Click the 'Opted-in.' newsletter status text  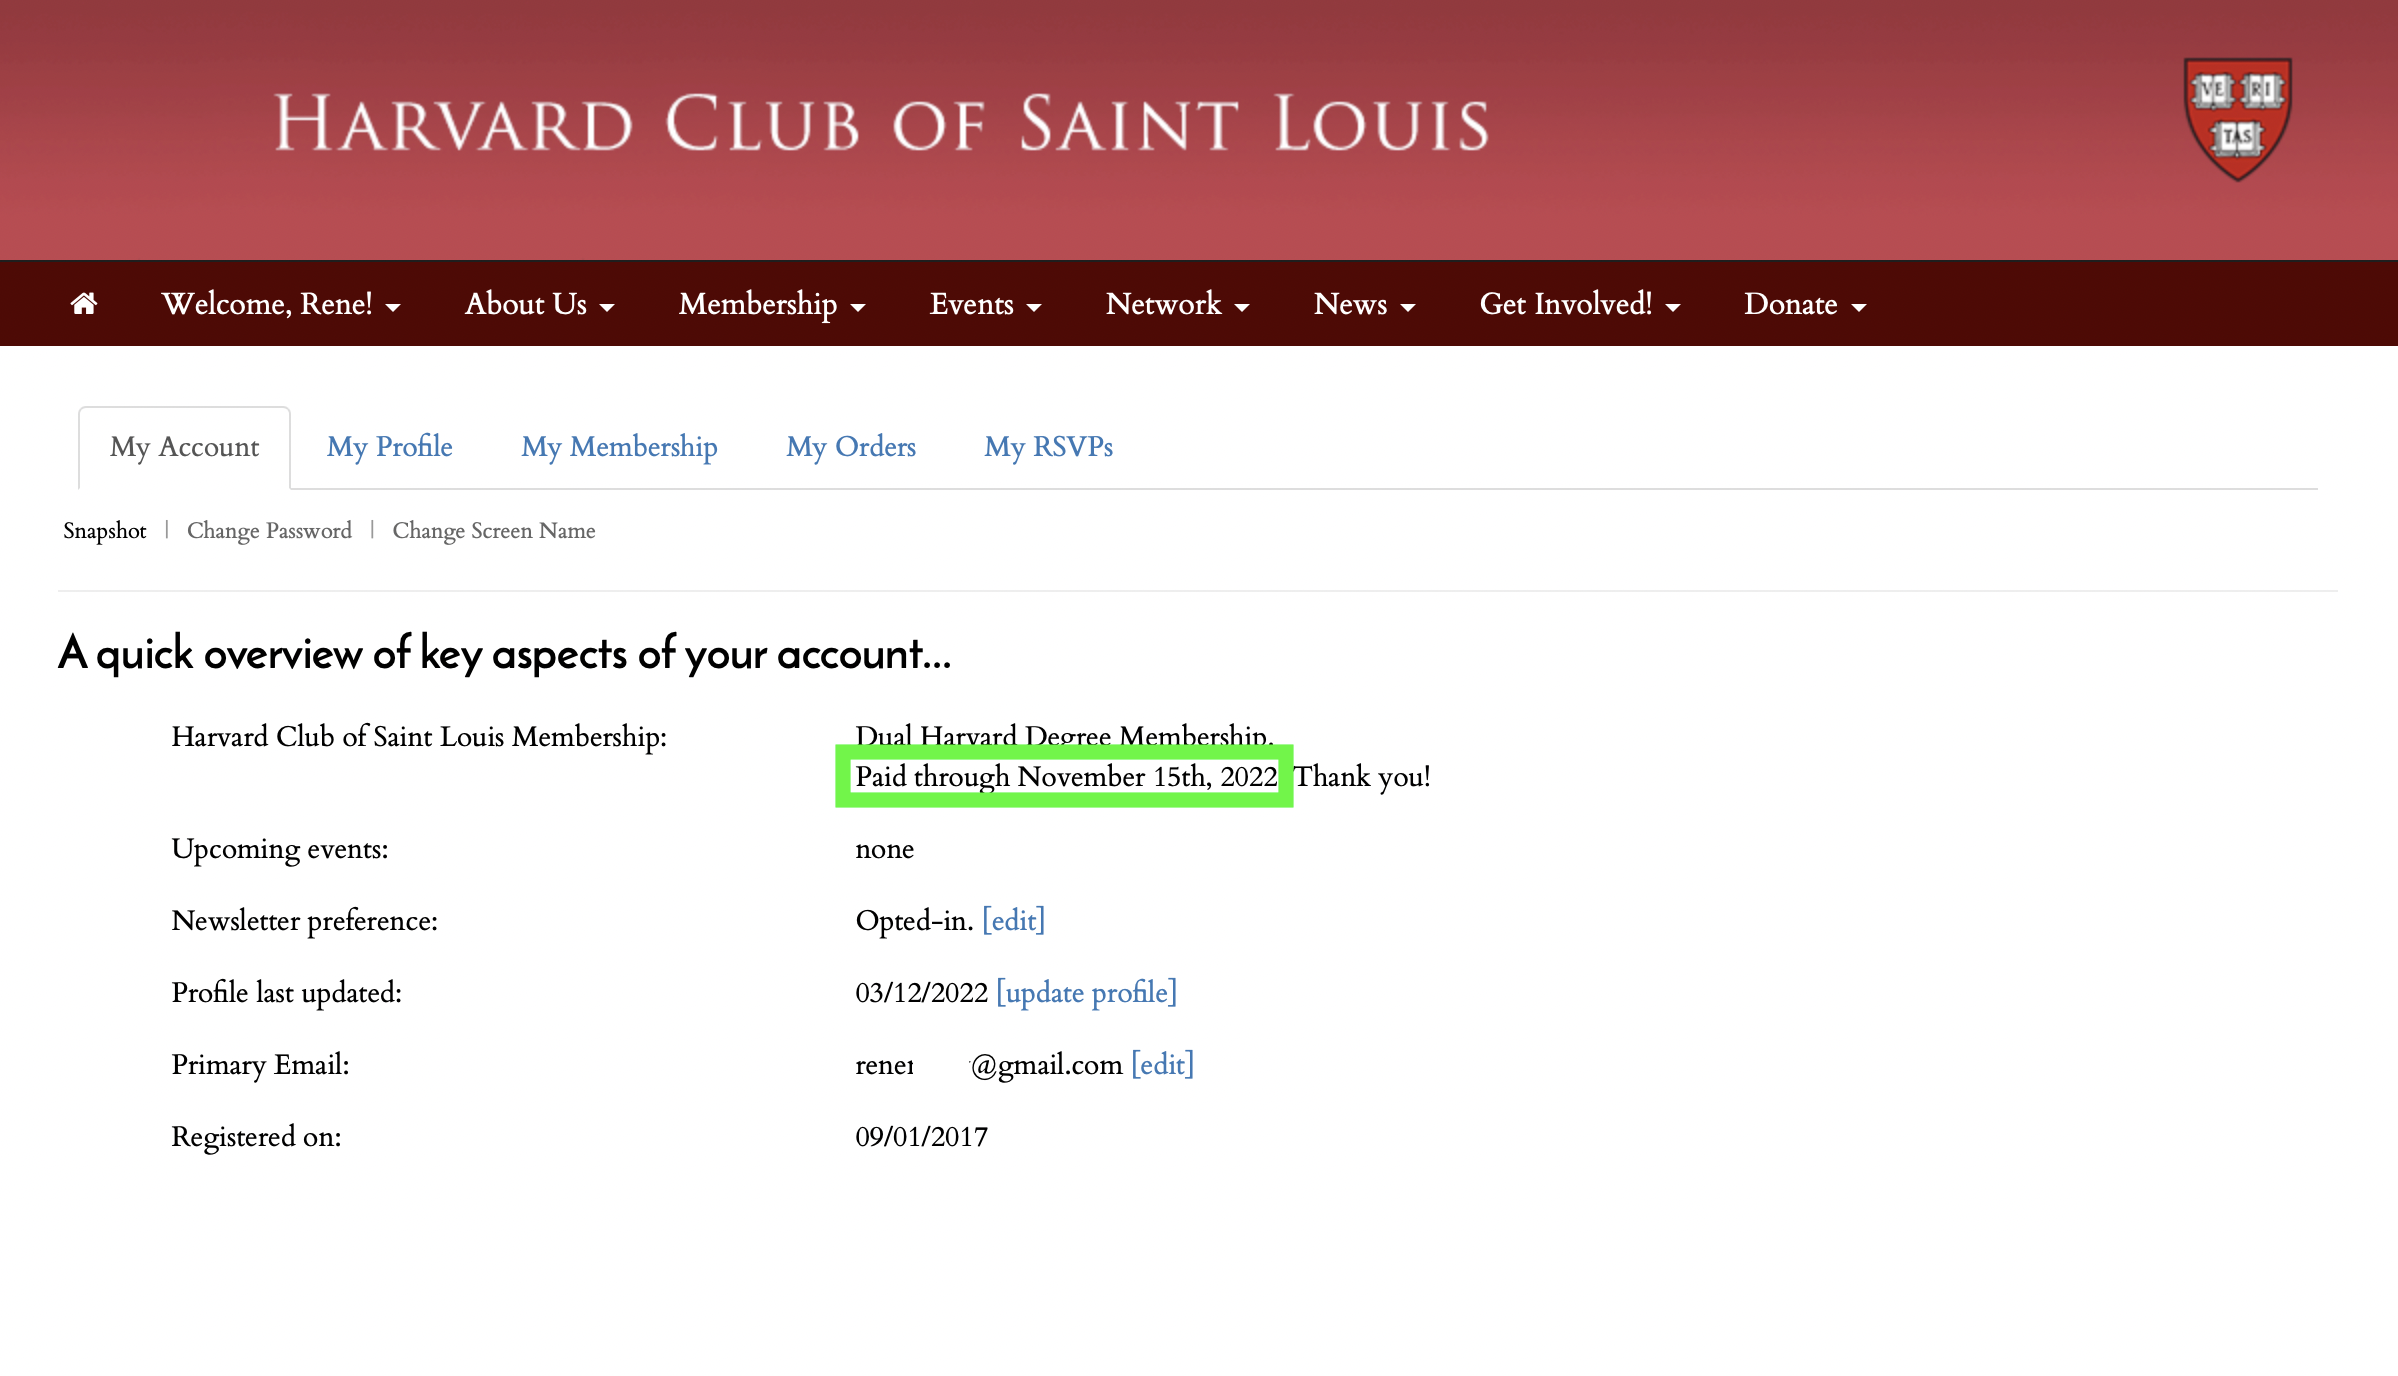(x=914, y=920)
